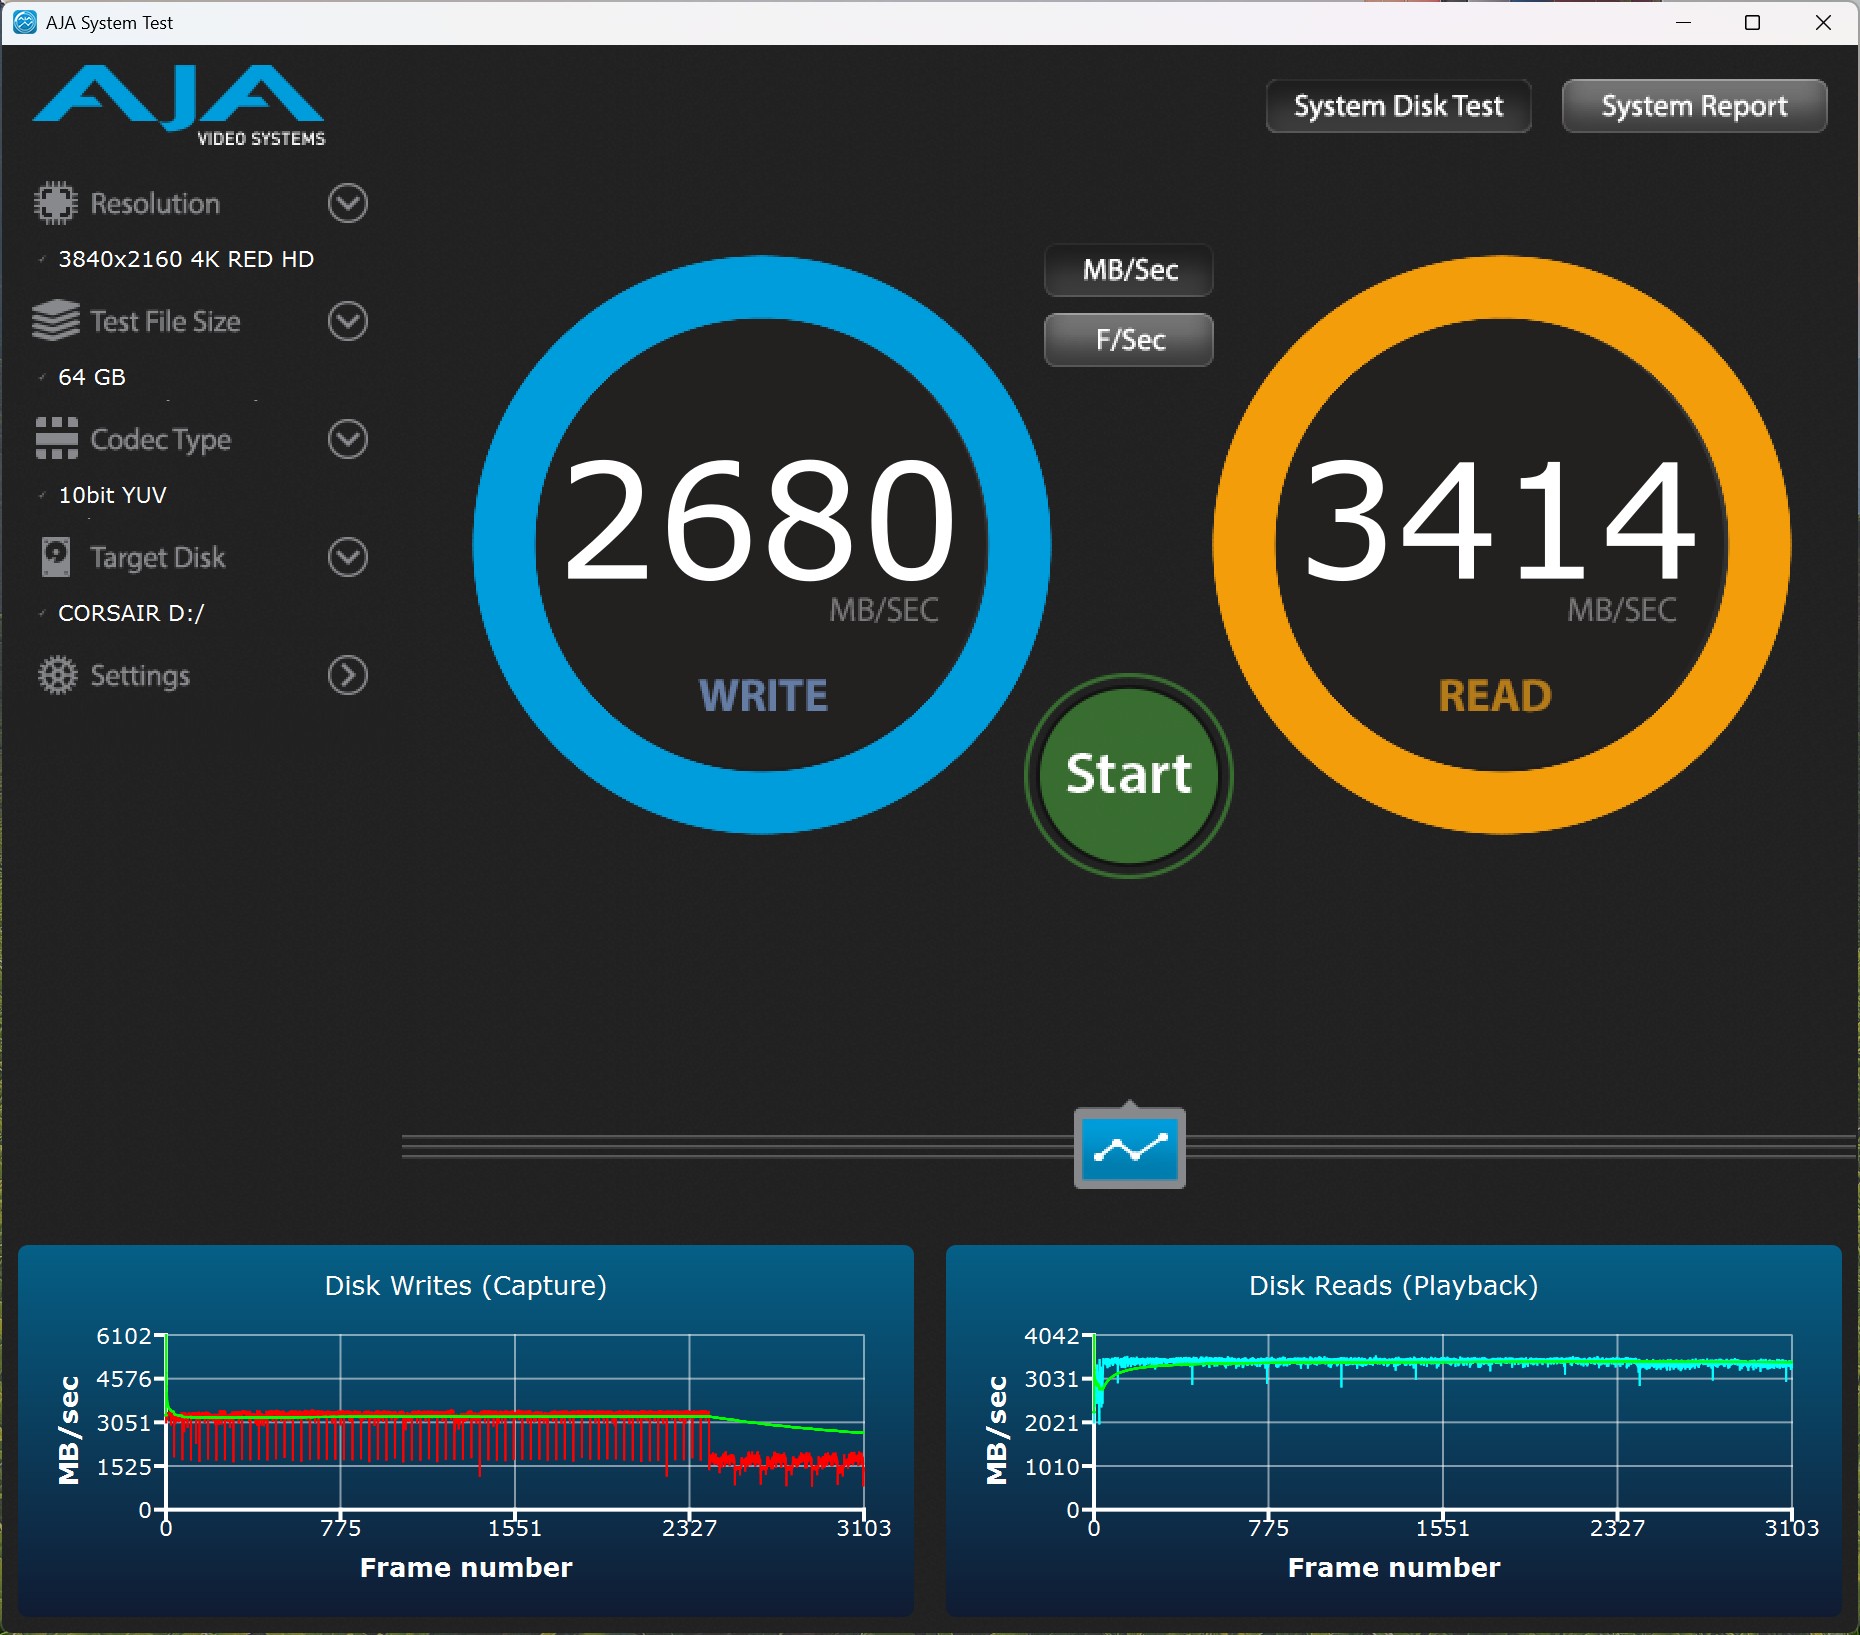Open Settings with the right arrow

click(347, 675)
